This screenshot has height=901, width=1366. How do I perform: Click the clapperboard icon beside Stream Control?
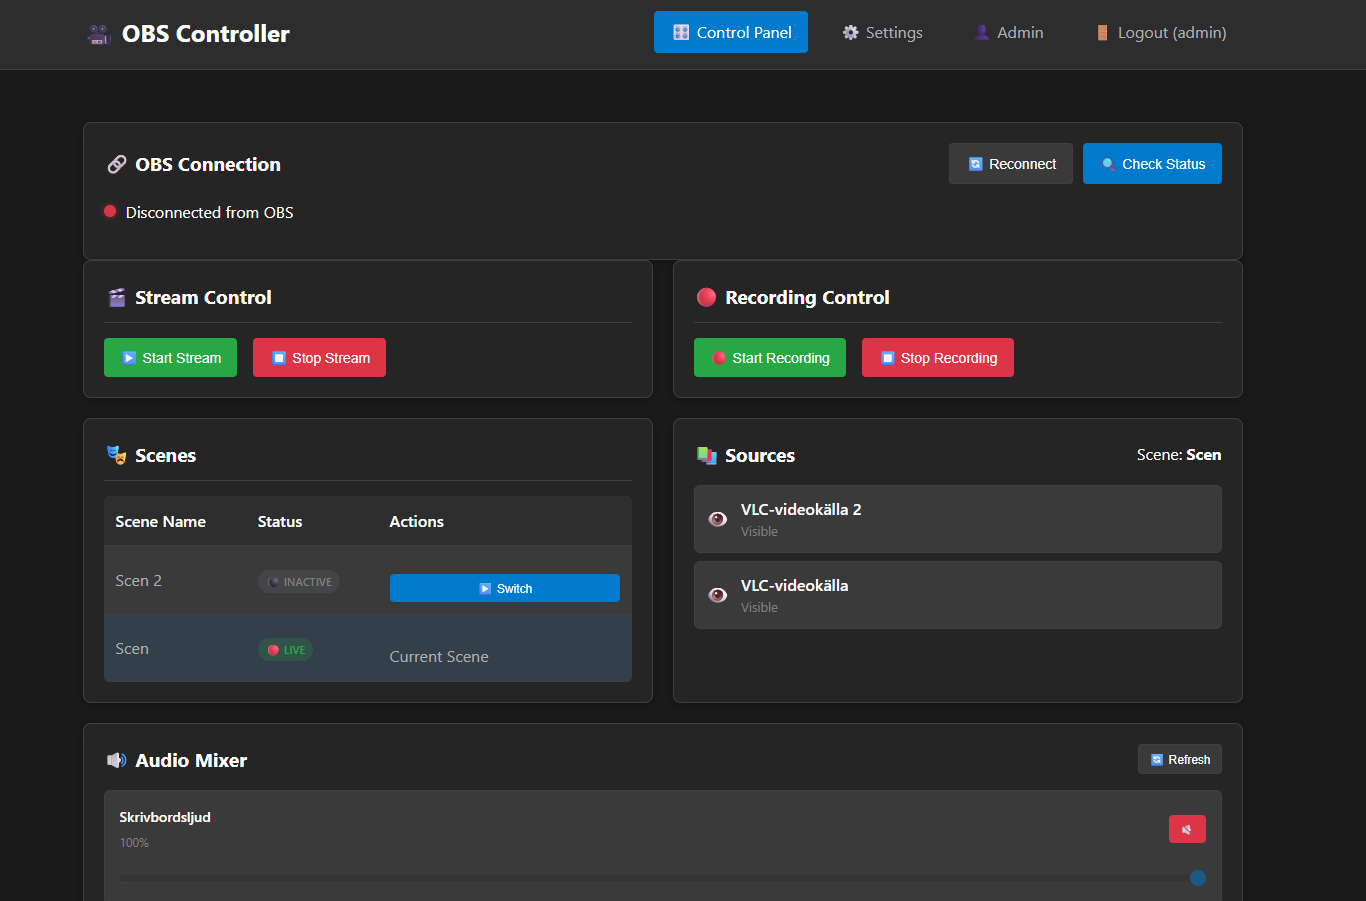point(117,297)
